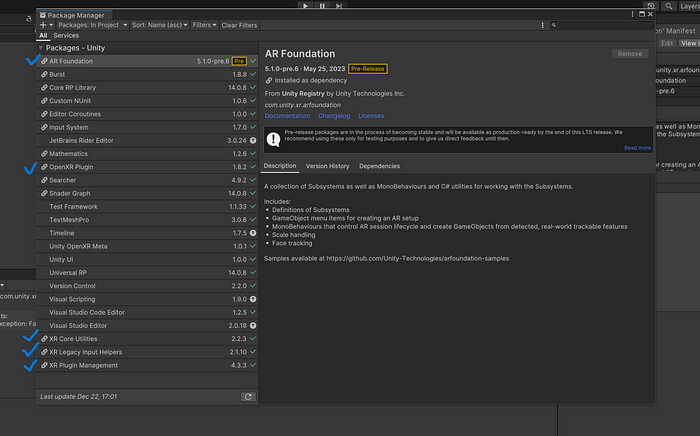The image size is (700, 436).
Task: Select the Core RP Library package
Action: click(147, 87)
